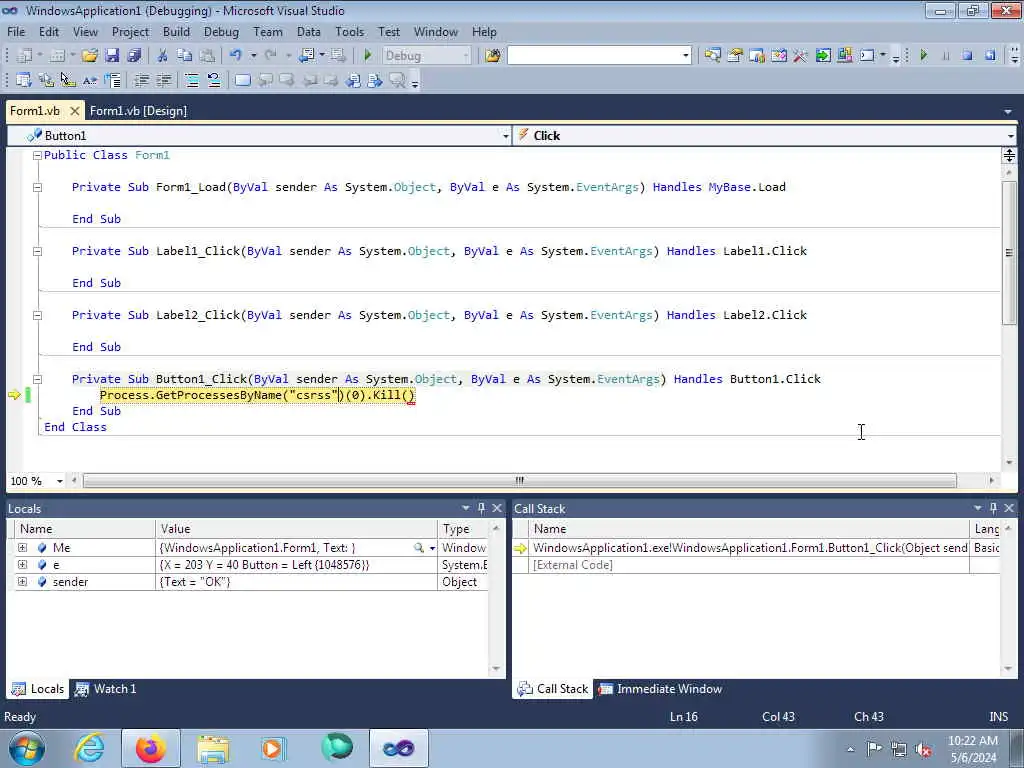Open Firefox from the taskbar
Image resolution: width=1024 pixels, height=768 pixels.
150,748
